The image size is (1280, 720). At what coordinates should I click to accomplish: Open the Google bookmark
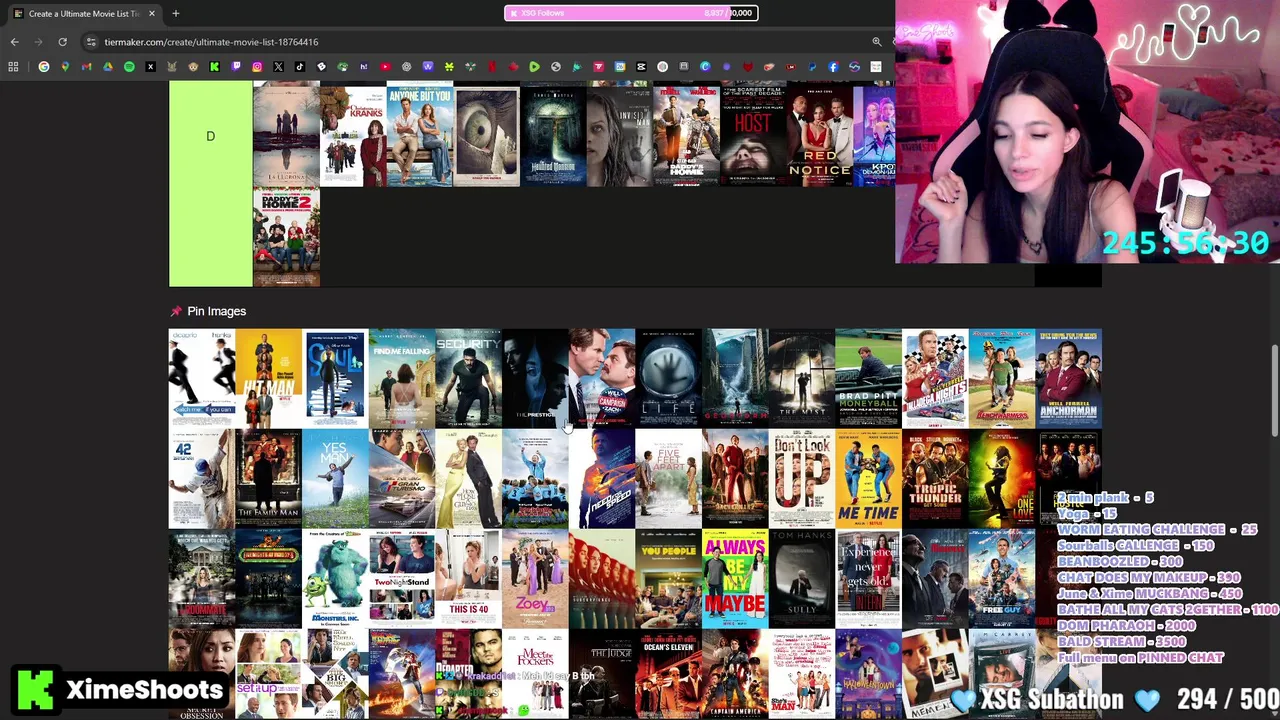(44, 67)
